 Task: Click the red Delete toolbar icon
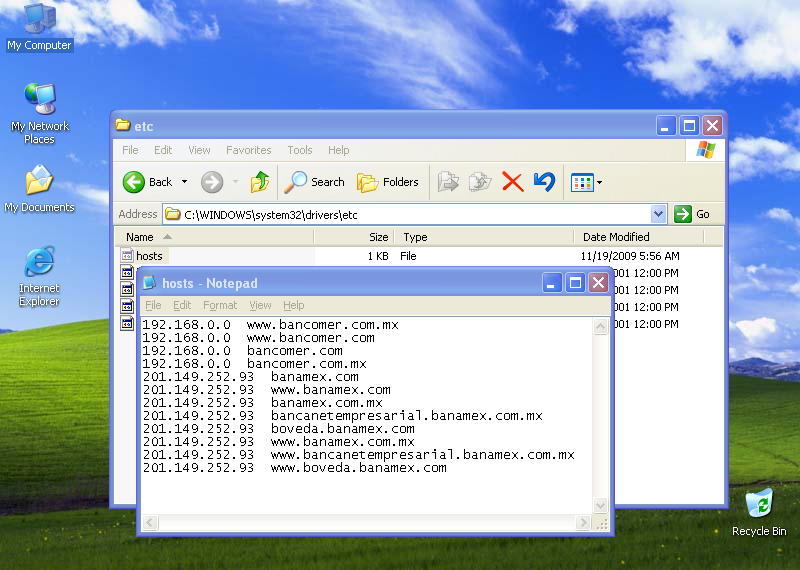click(x=512, y=182)
